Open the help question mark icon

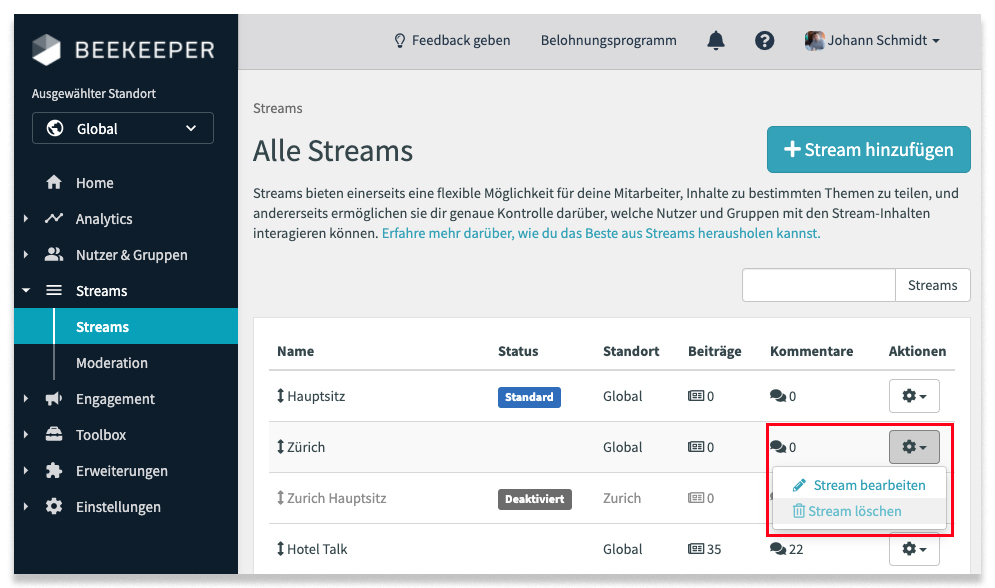765,41
